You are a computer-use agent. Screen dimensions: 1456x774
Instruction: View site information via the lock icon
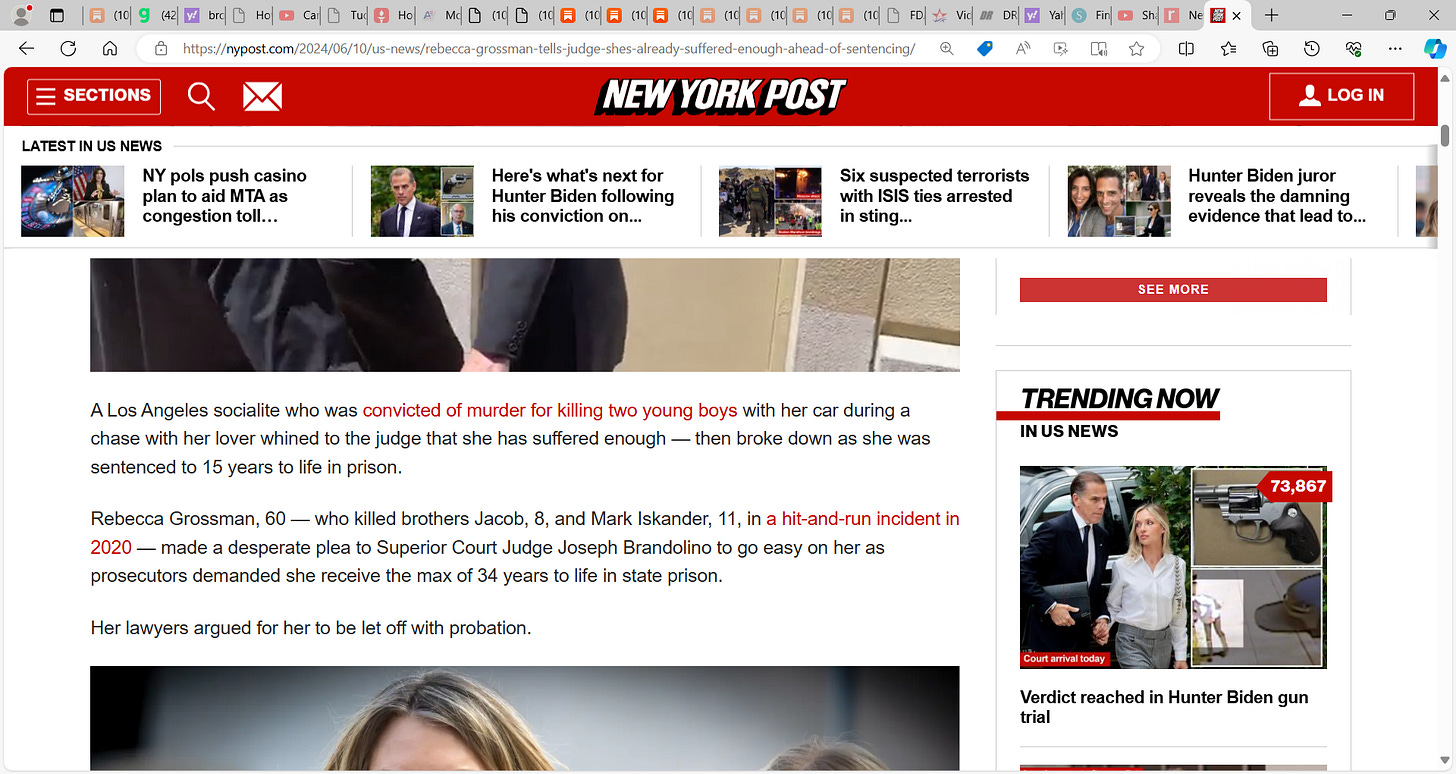tap(160, 48)
